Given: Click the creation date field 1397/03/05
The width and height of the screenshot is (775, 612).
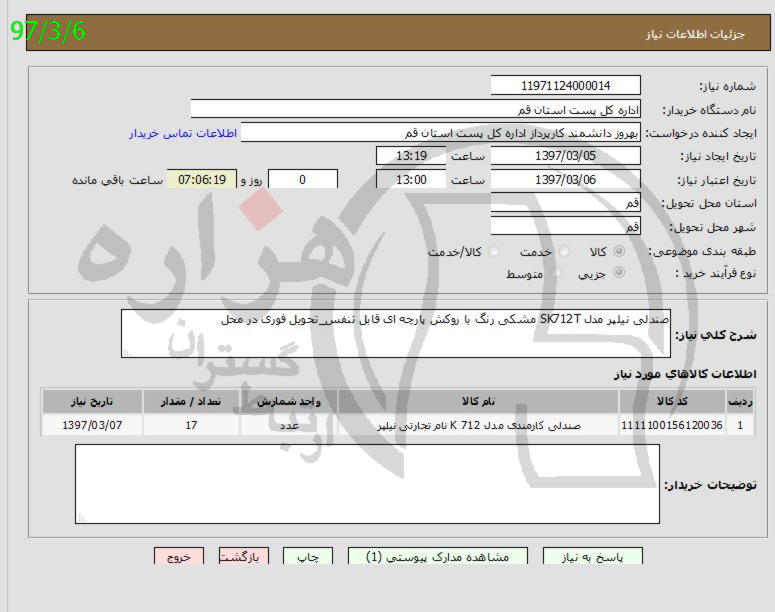Looking at the screenshot, I should (566, 156).
